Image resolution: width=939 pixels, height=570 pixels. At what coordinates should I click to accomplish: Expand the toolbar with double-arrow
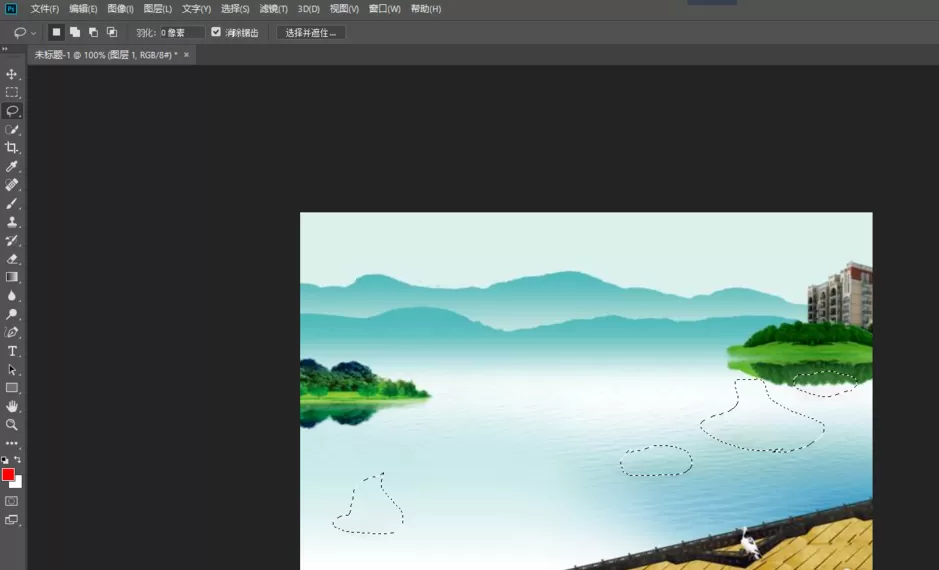click(5, 49)
